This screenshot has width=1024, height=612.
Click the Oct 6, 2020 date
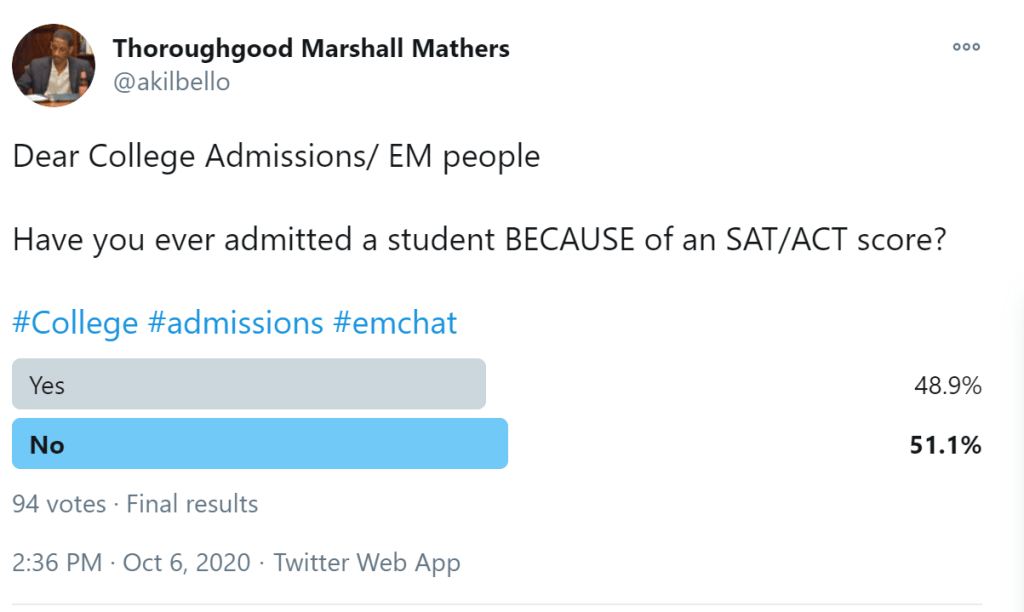coord(186,563)
